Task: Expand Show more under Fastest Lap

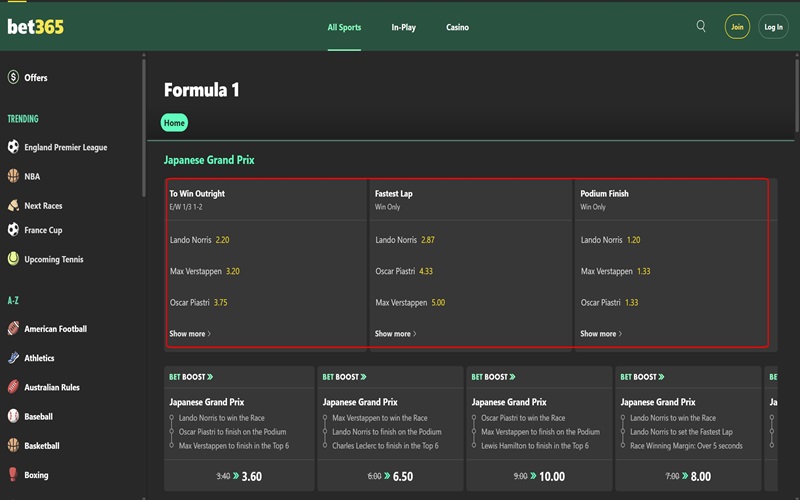Action: [x=395, y=334]
